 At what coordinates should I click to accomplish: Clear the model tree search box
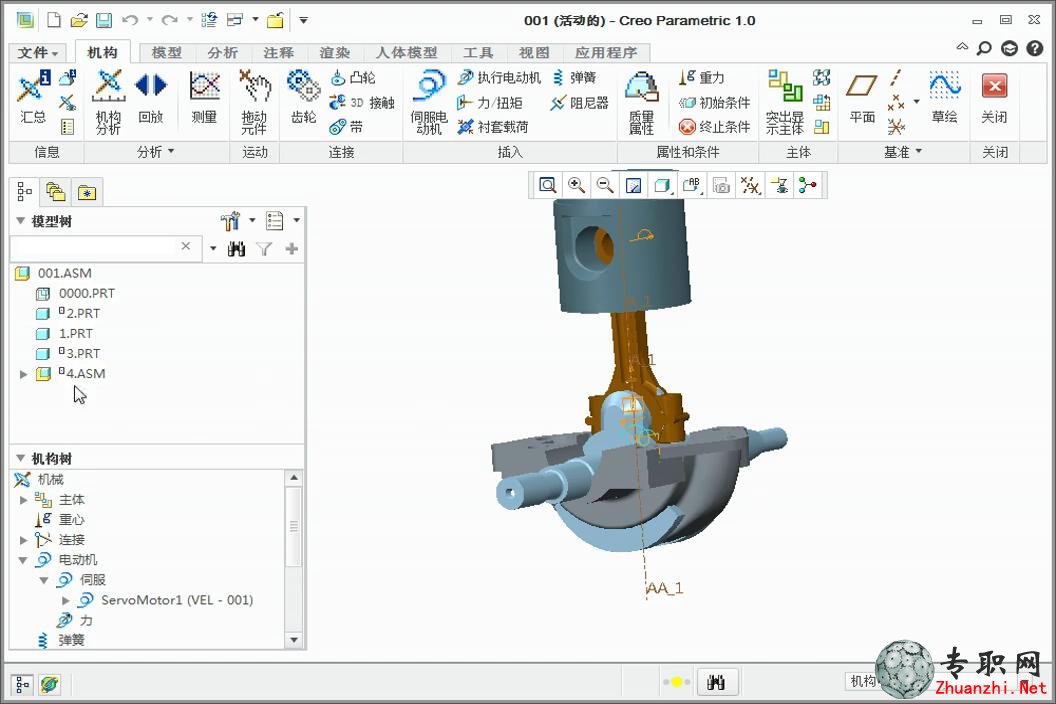pos(186,247)
